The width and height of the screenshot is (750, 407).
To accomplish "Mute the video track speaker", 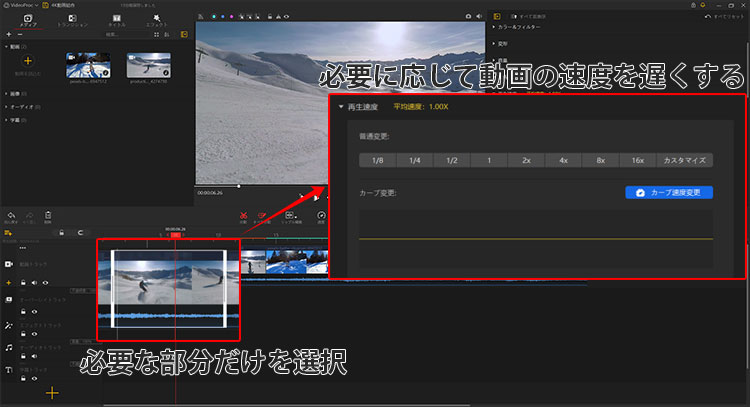I will click(34, 283).
